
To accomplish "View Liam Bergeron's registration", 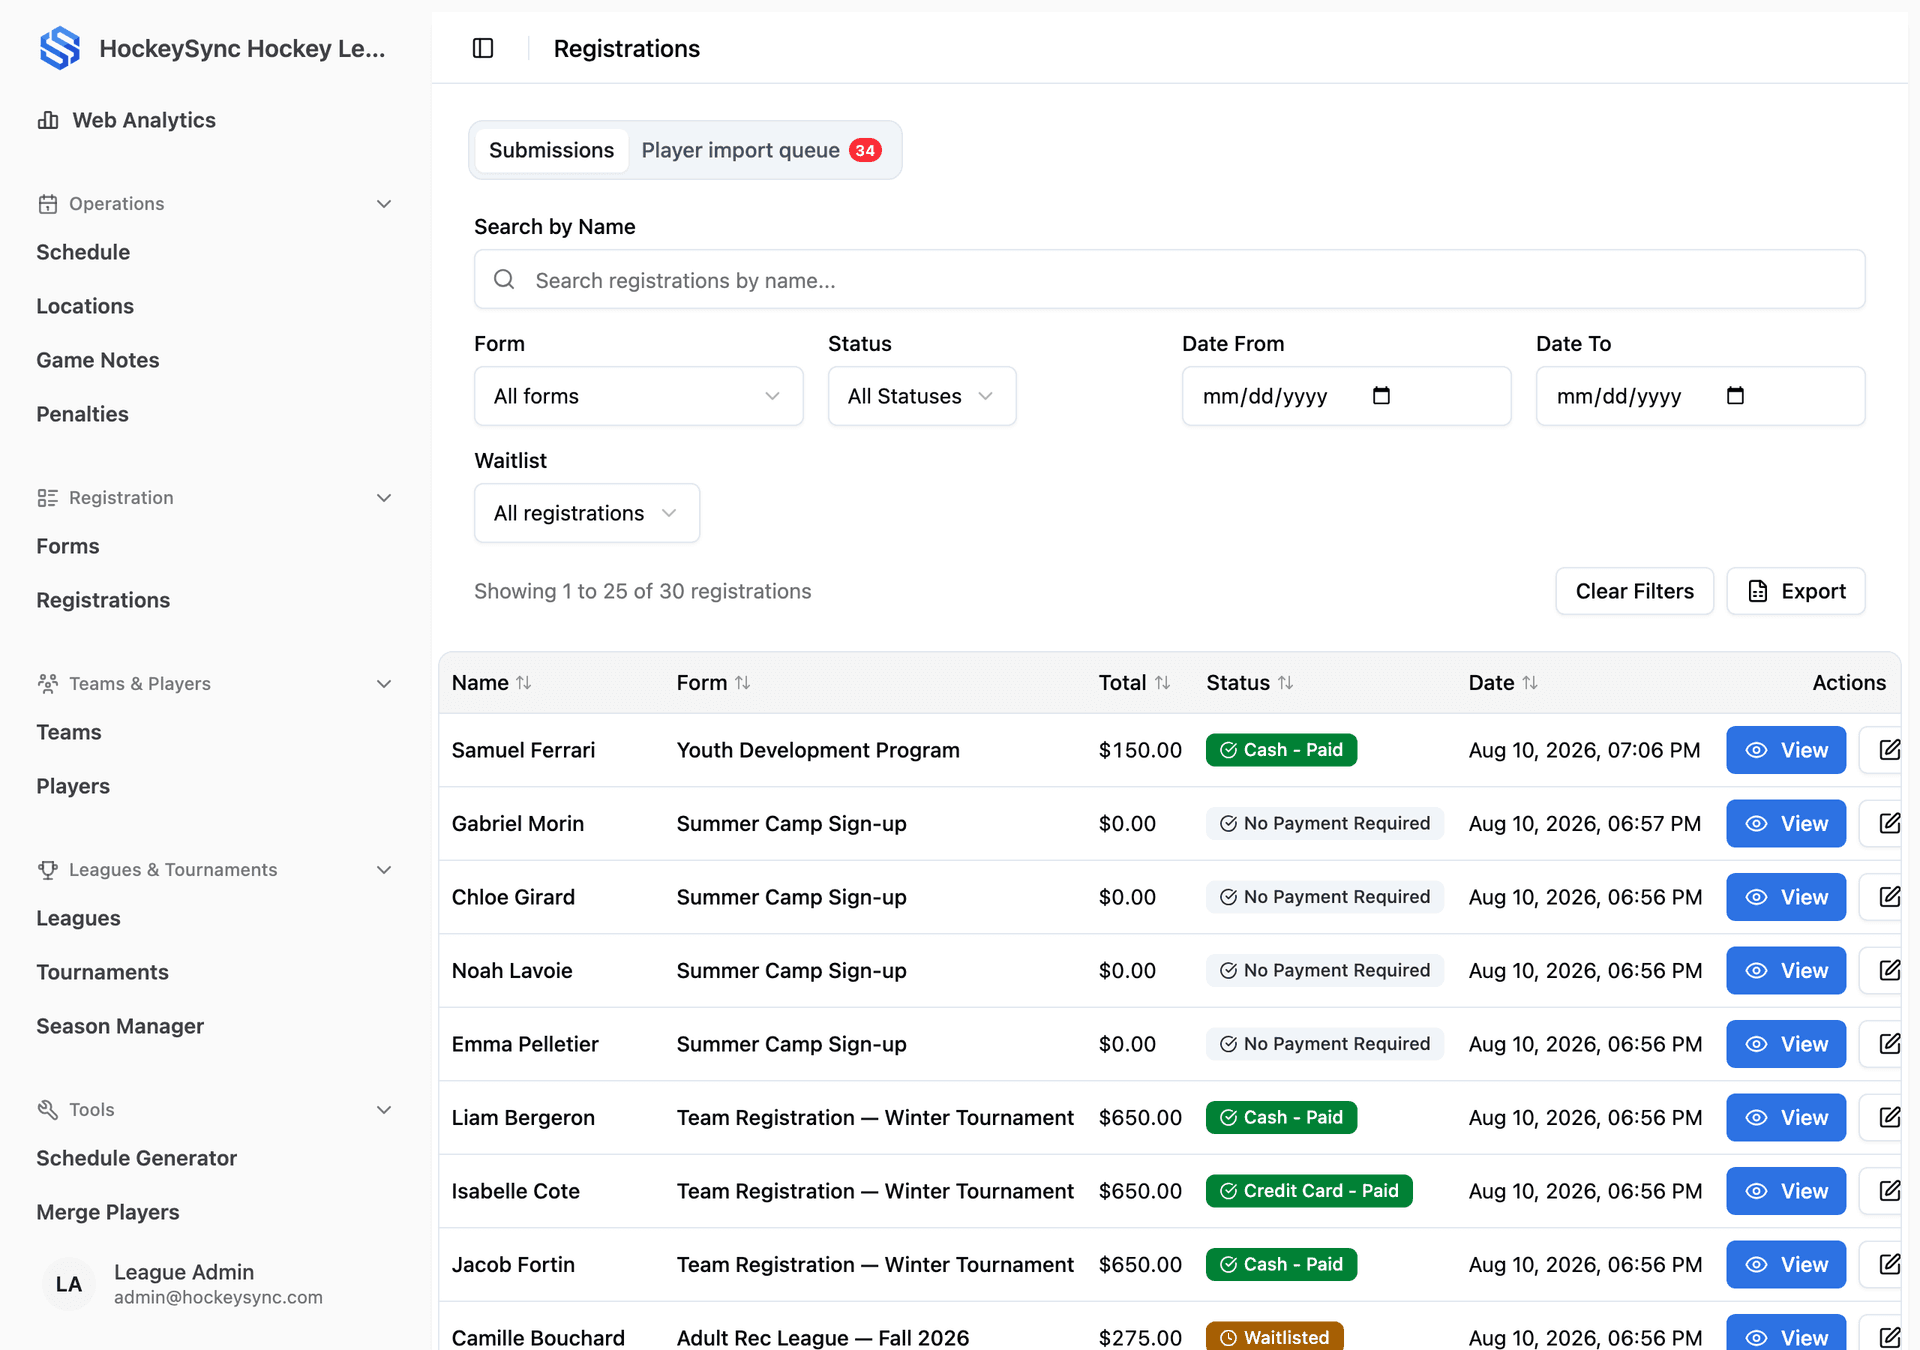I will 1786,1118.
